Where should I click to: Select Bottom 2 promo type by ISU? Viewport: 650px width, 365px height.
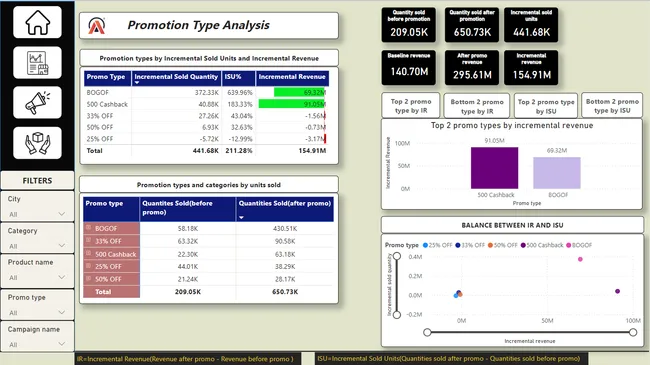coord(612,106)
